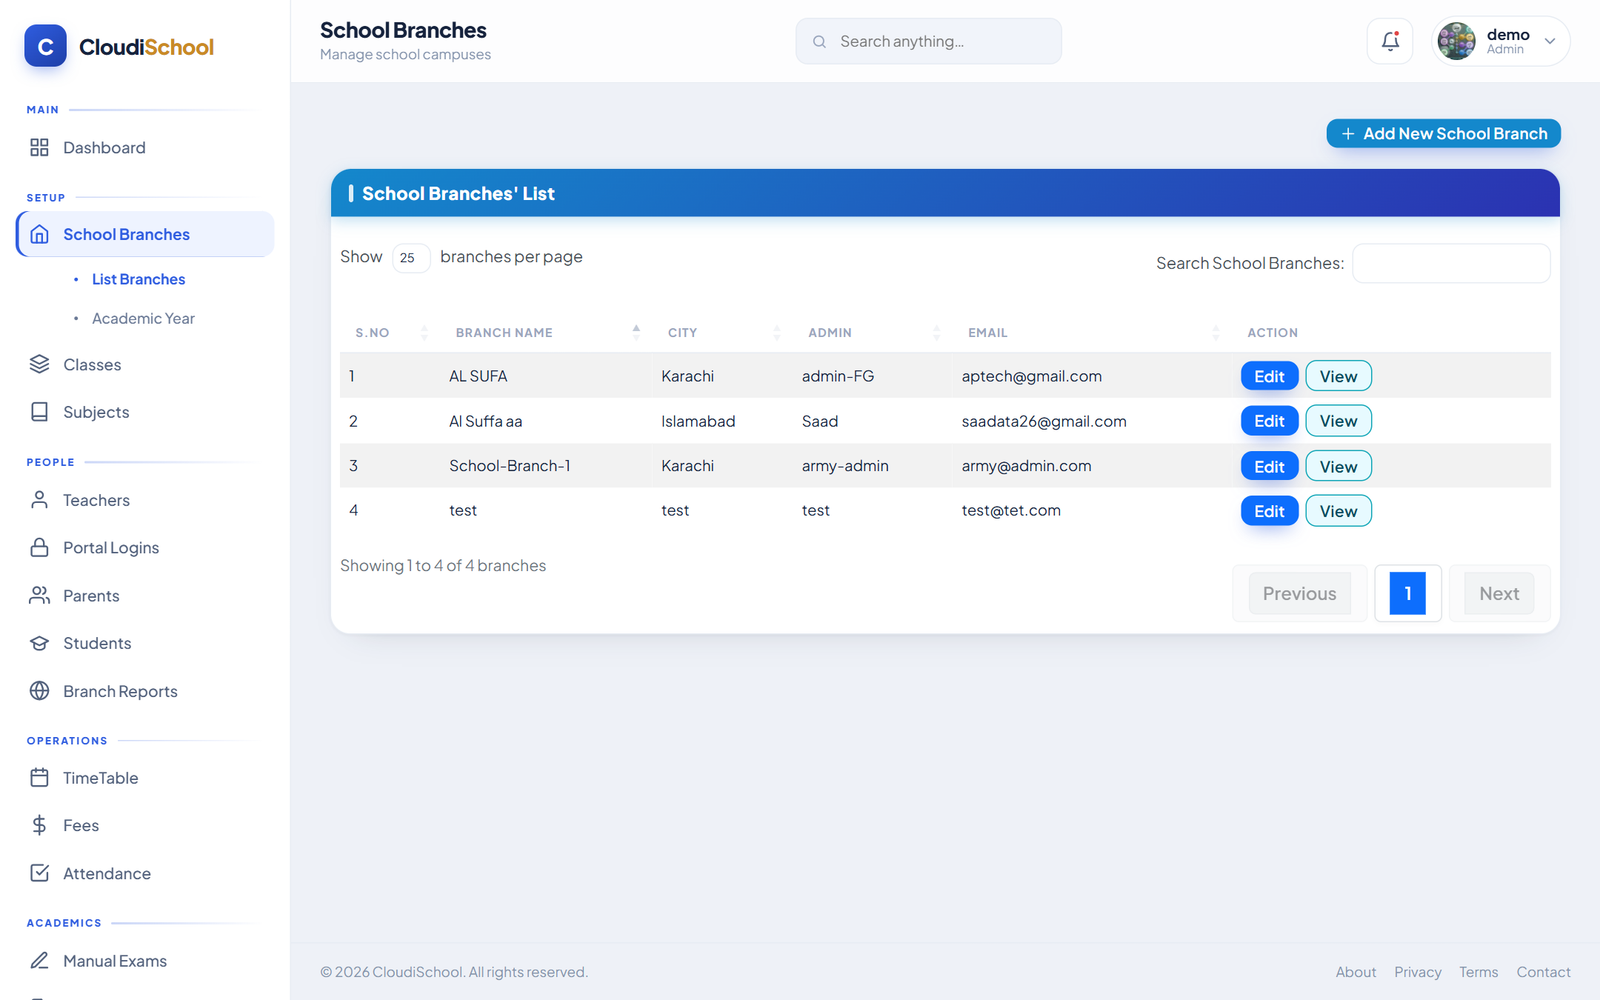Image resolution: width=1600 pixels, height=1000 pixels.
Task: Go to Classes in sidebar
Action: click(145, 365)
